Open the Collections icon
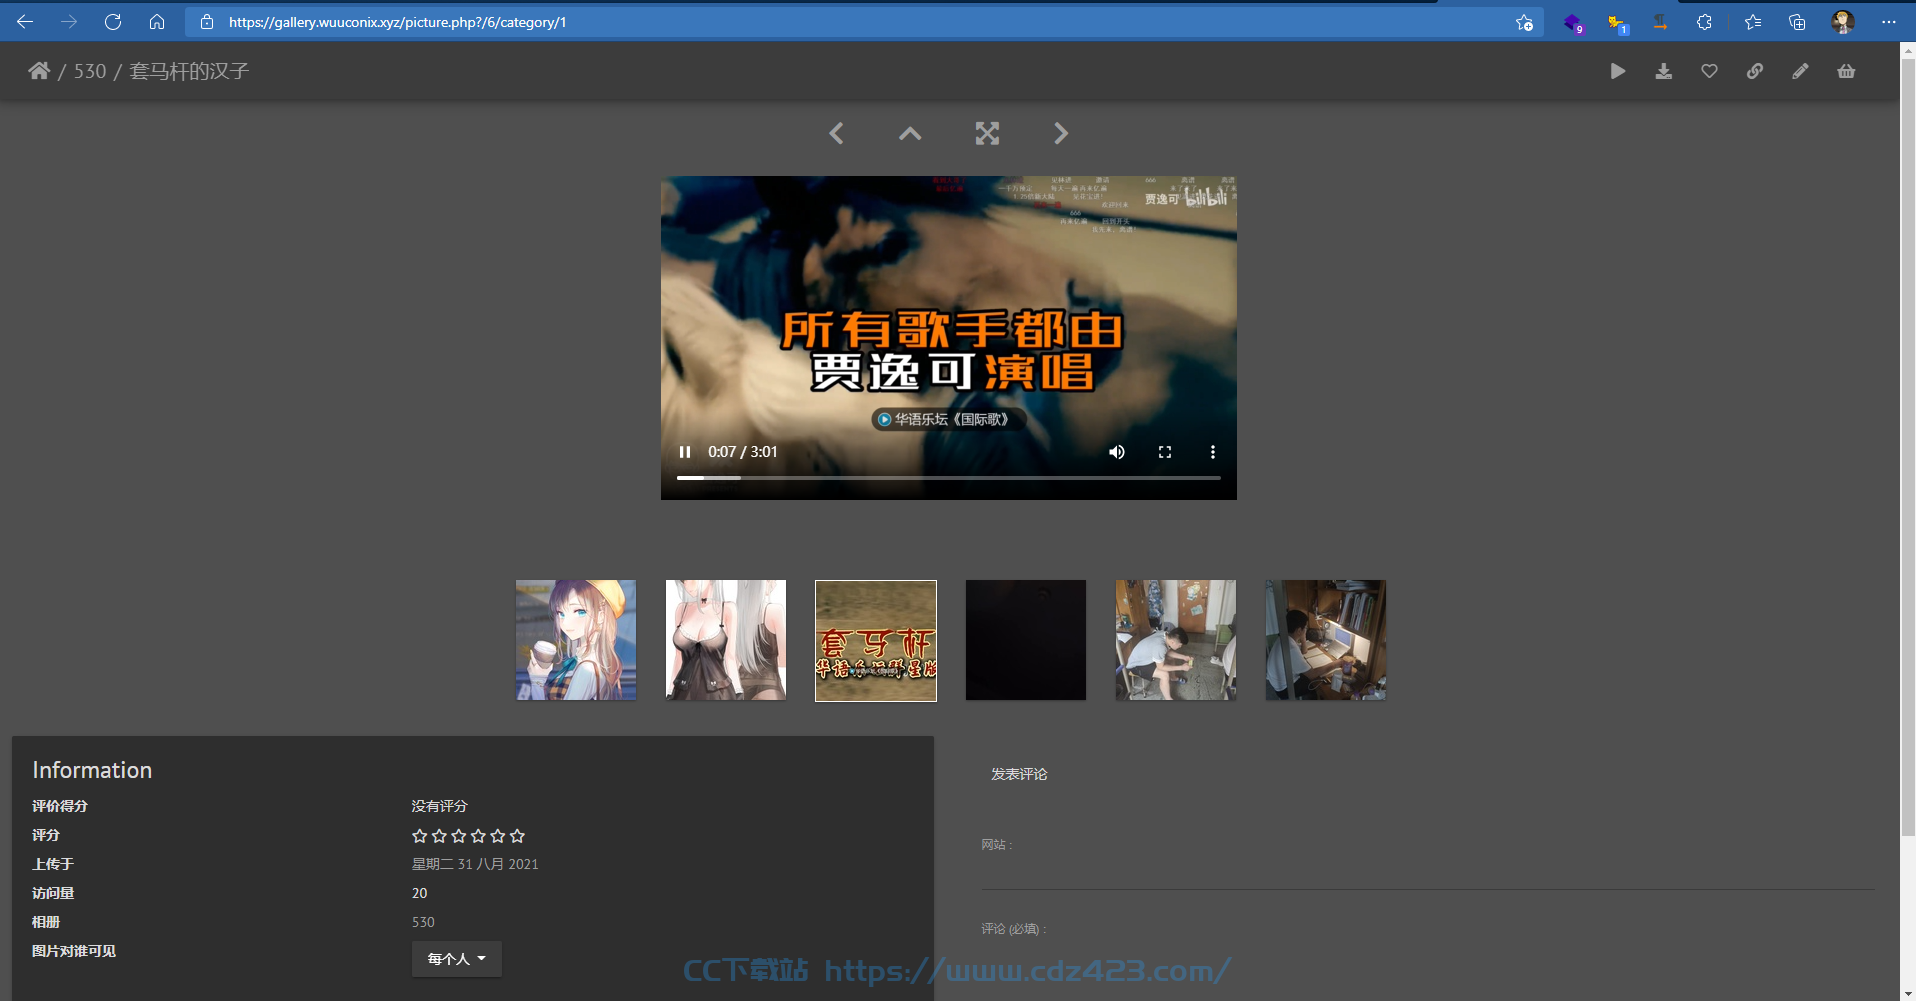 coord(1797,22)
